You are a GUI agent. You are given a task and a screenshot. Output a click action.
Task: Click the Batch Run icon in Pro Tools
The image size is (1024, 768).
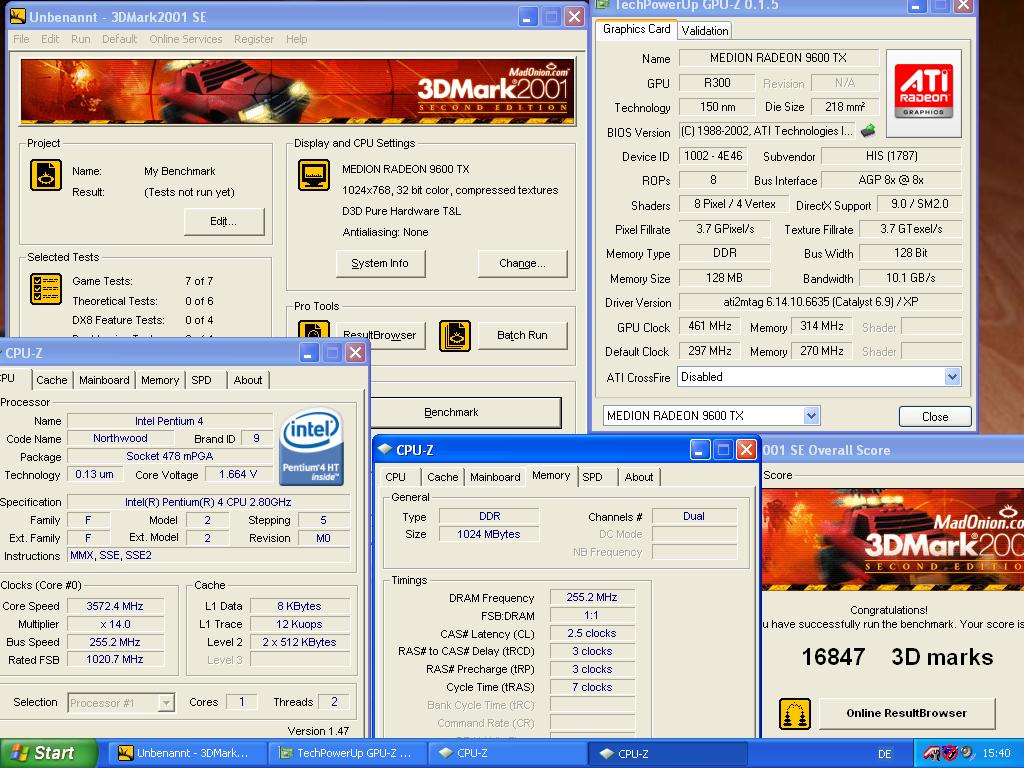point(455,336)
